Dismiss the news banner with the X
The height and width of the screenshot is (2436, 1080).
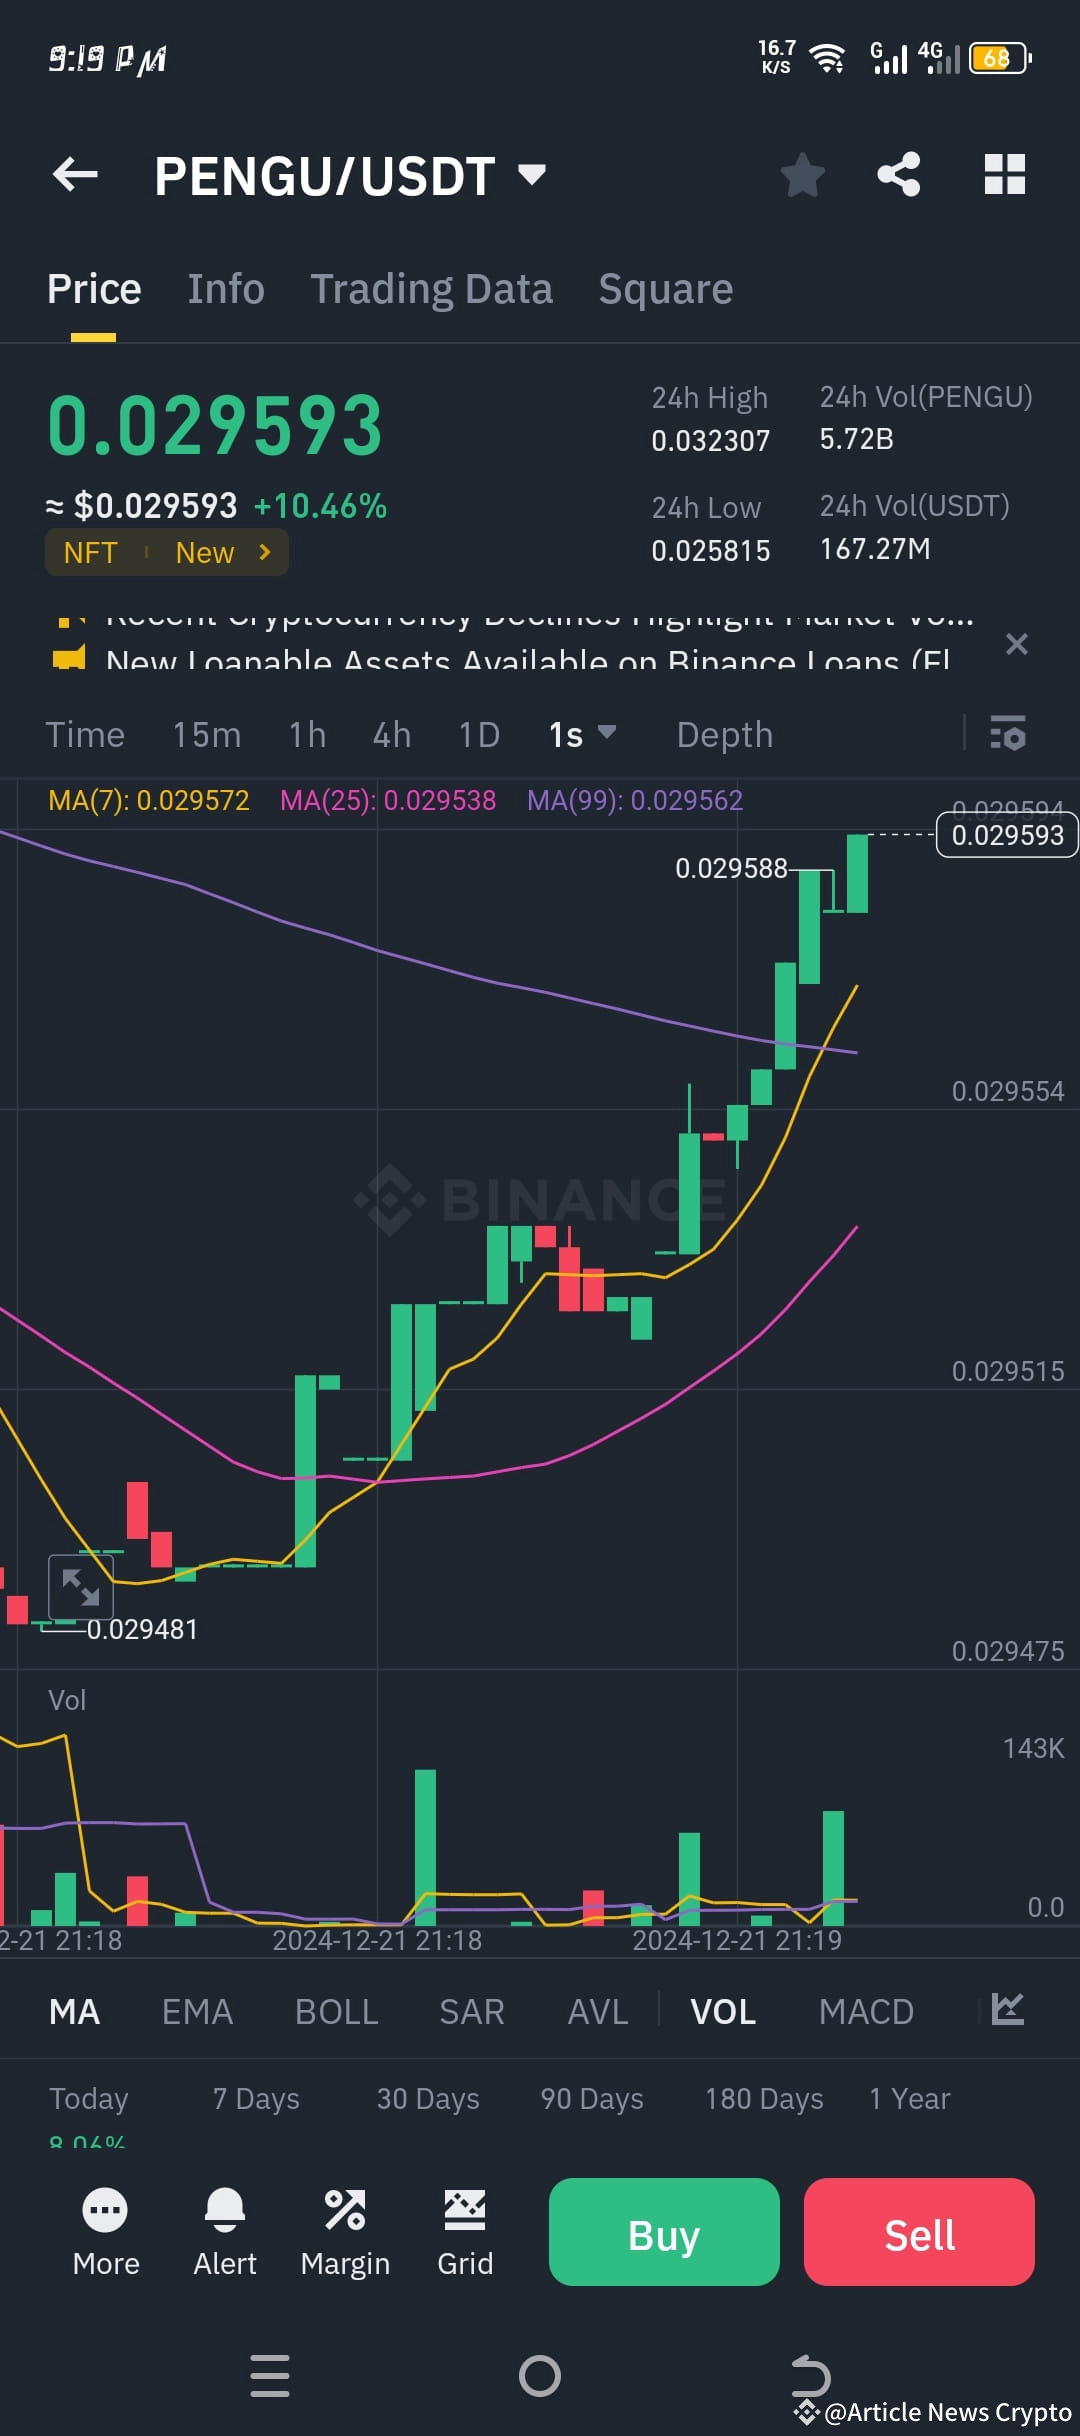(x=1017, y=645)
